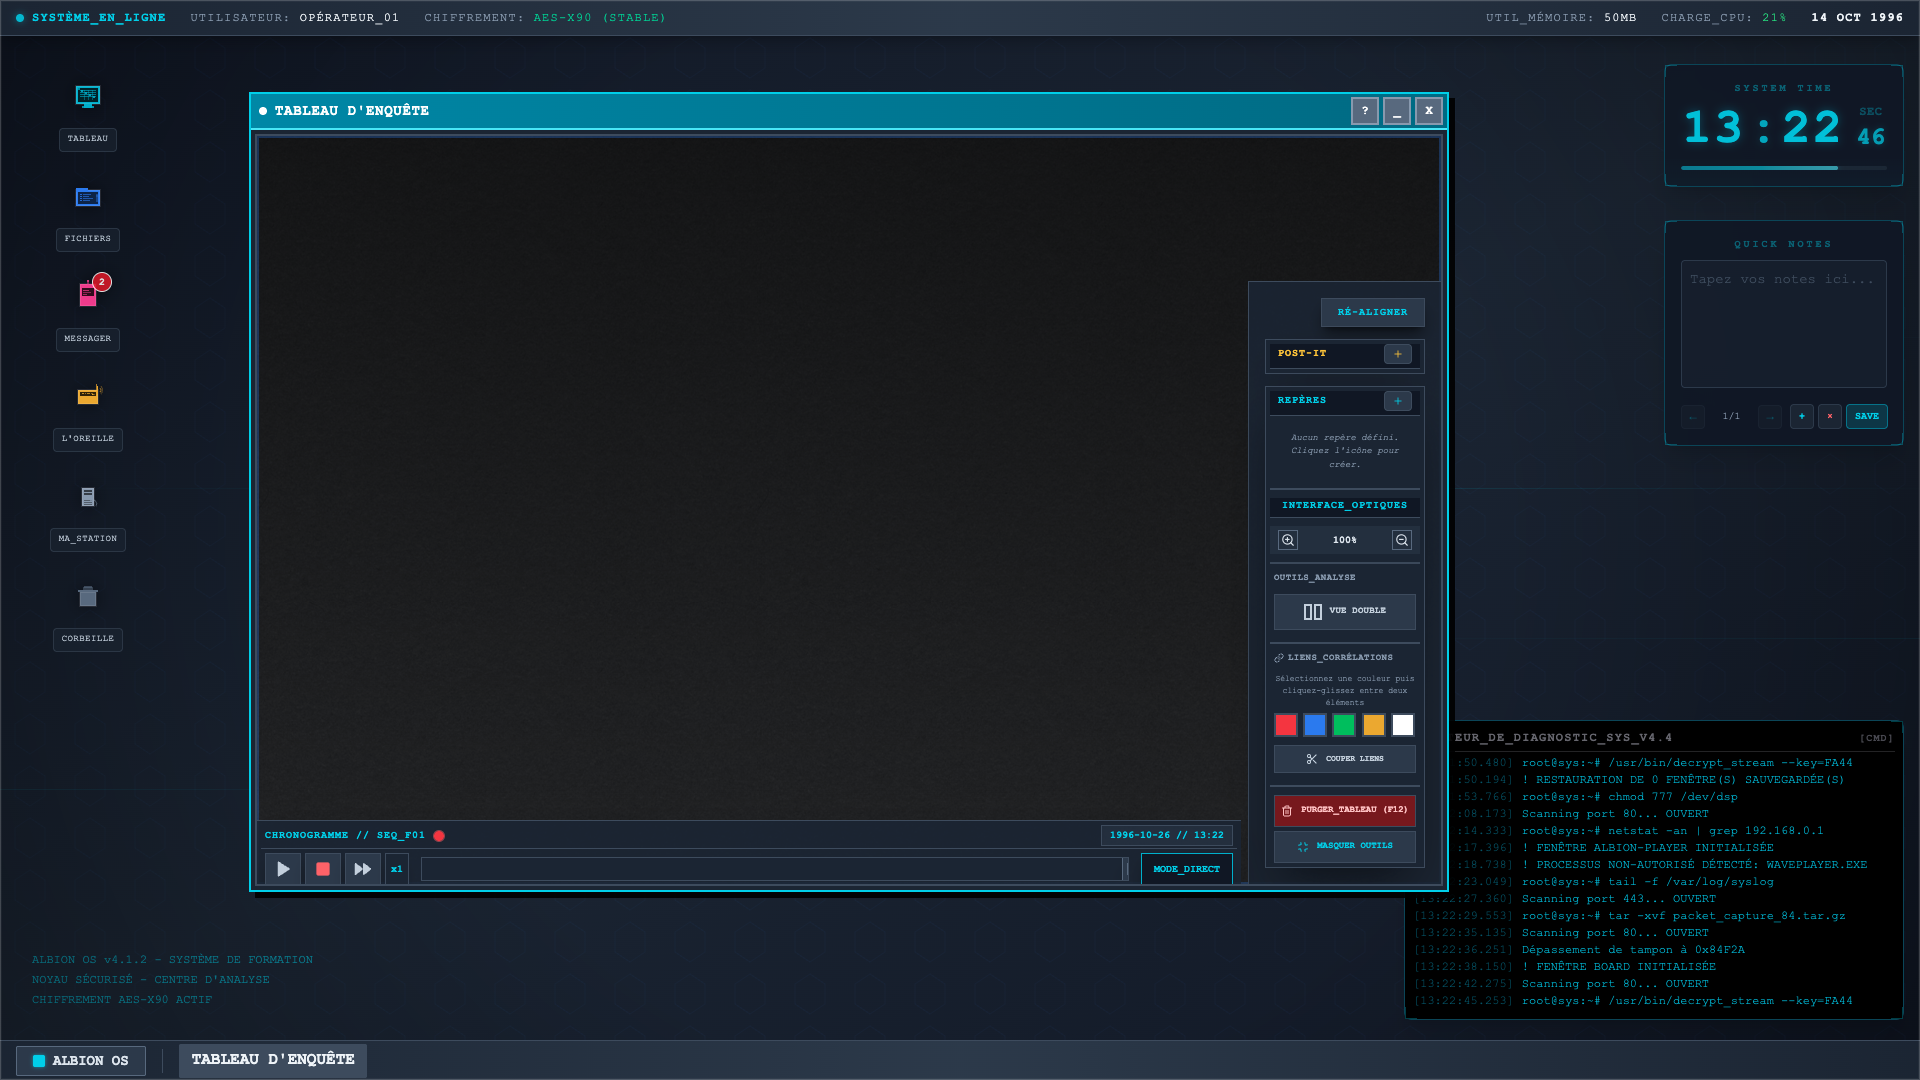Open the Corbeille trash icon

(x=88, y=597)
